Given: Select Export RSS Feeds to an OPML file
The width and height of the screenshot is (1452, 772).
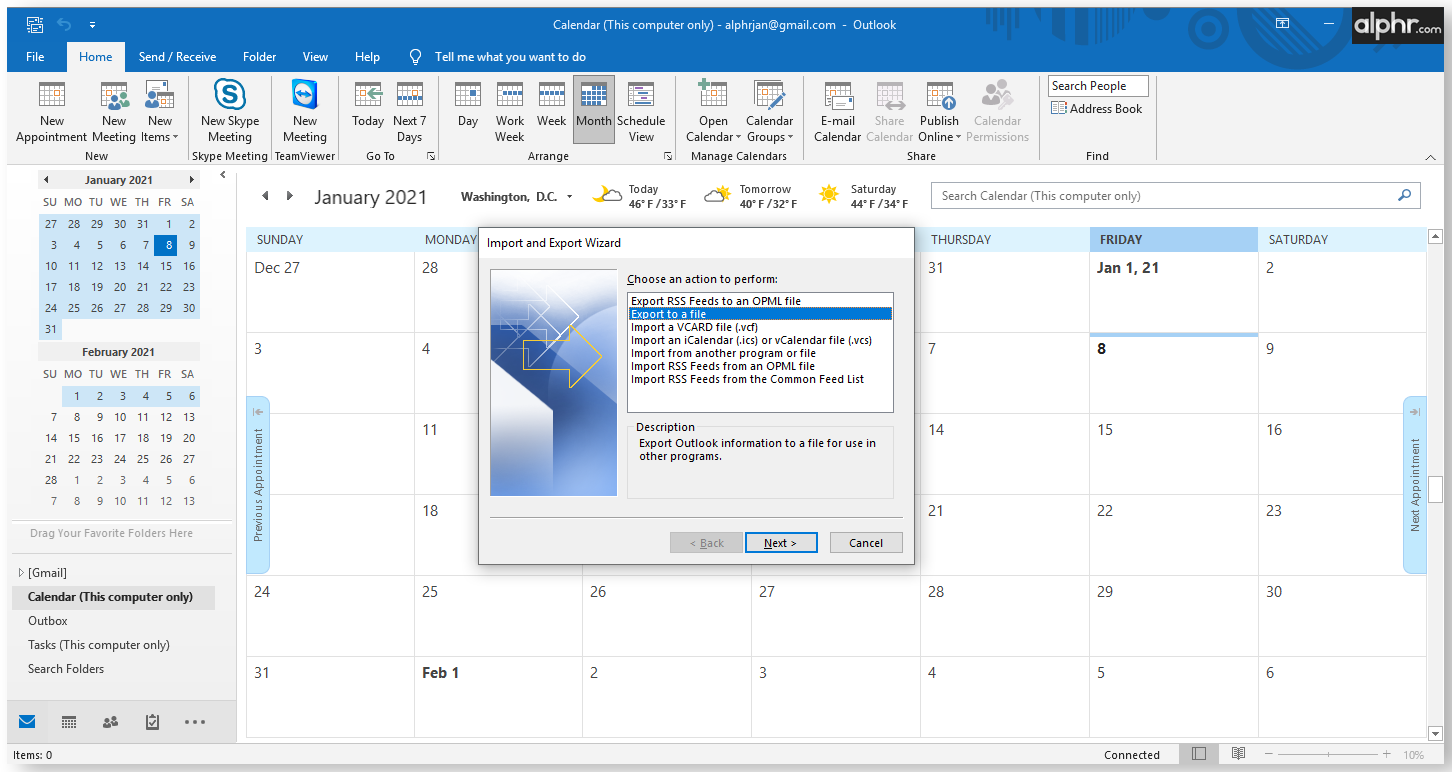Looking at the screenshot, I should tap(716, 301).
